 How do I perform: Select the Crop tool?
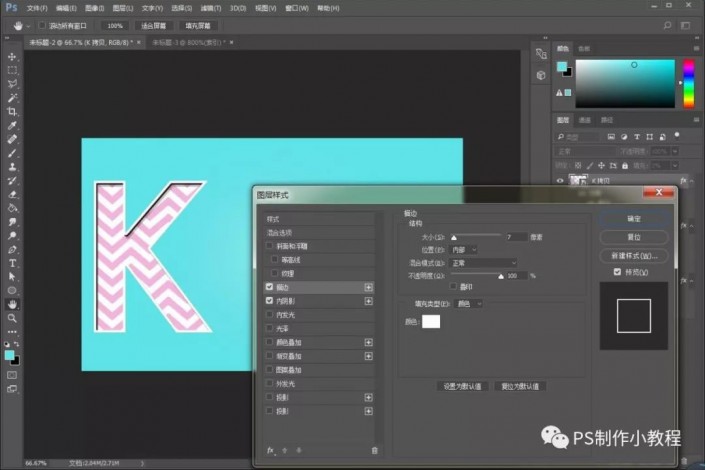(12, 112)
